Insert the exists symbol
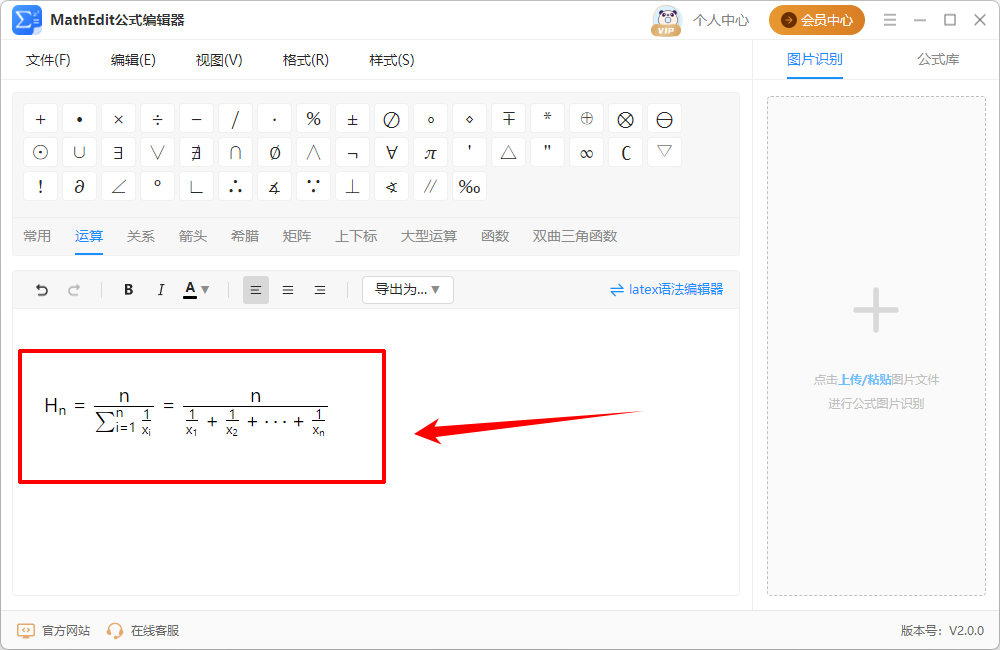This screenshot has height=650, width=1000. [x=119, y=153]
